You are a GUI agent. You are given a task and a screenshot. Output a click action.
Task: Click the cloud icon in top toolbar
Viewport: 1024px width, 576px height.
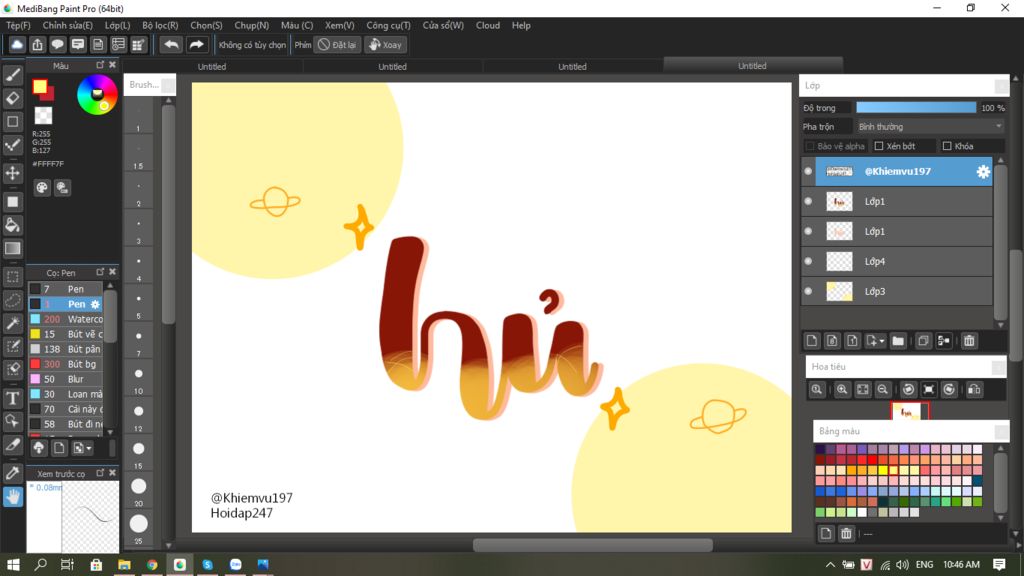coord(17,44)
